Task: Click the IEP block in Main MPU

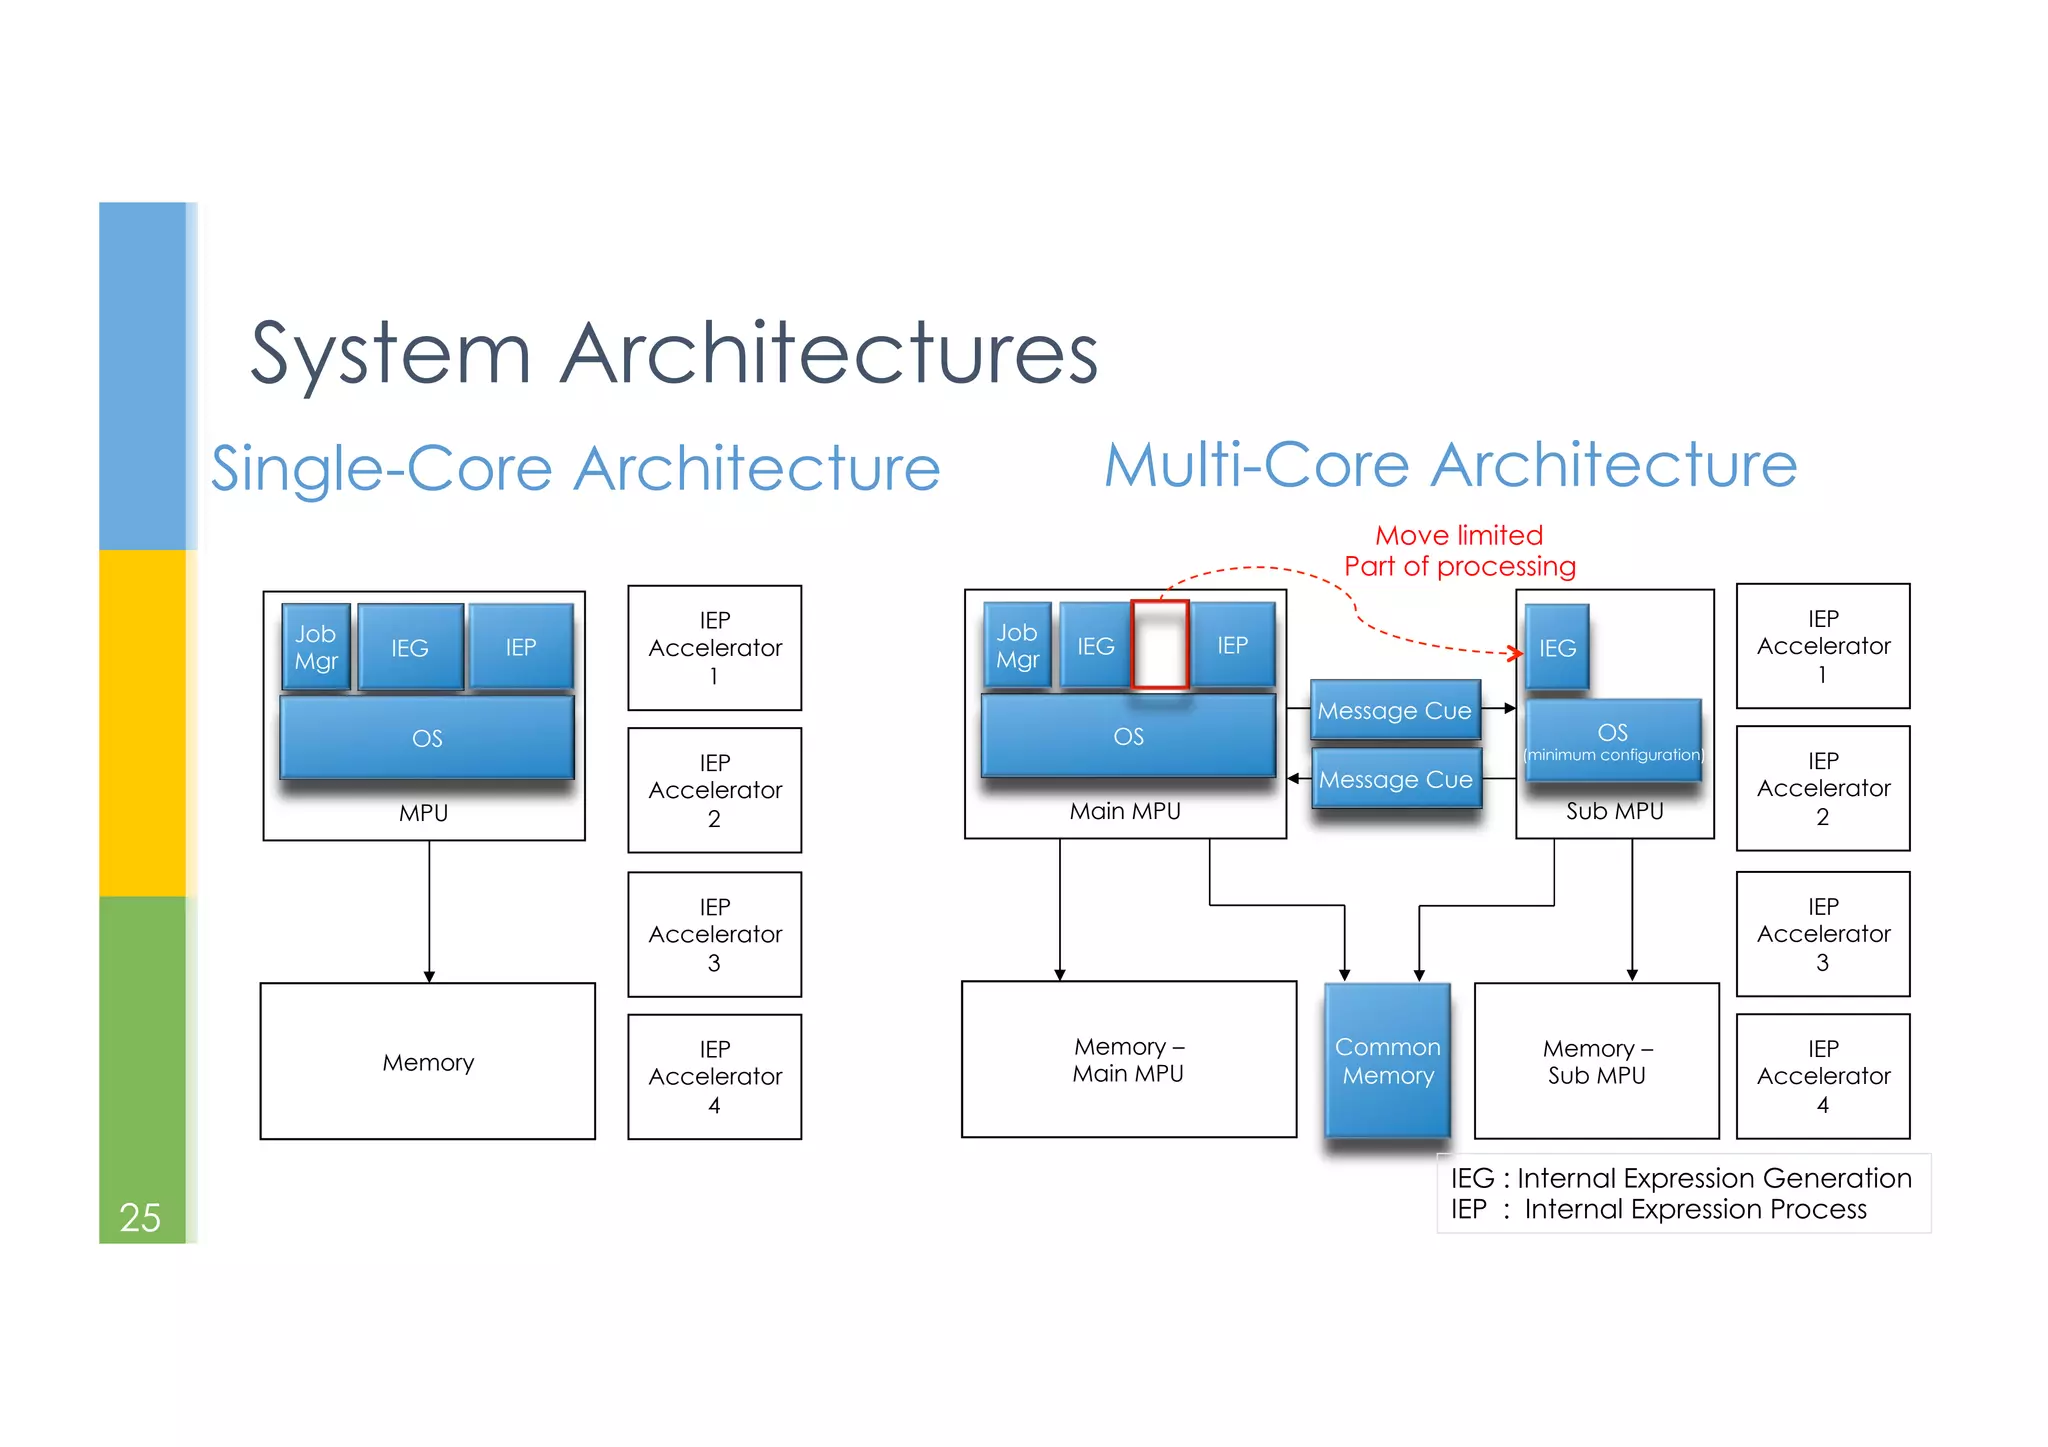Action: click(x=1232, y=646)
